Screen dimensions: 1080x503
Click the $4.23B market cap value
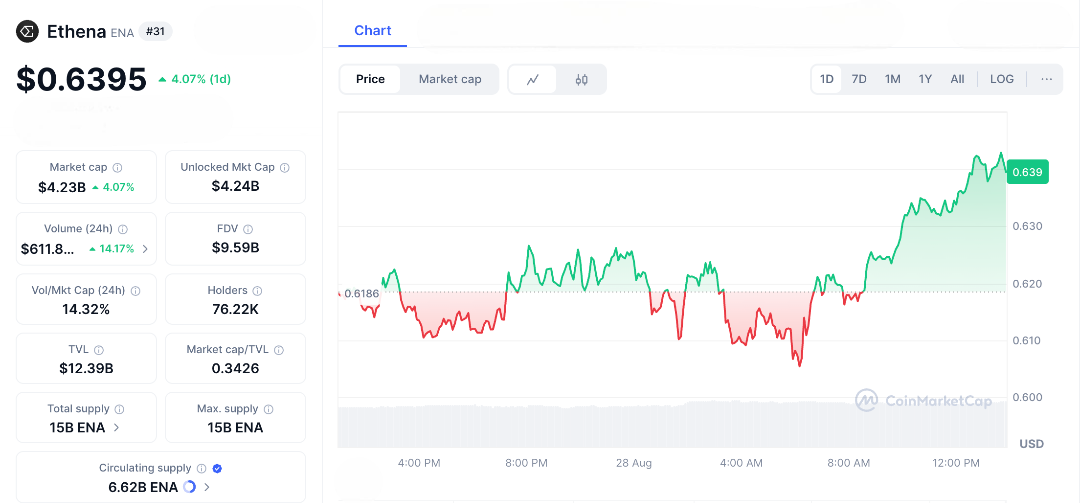pyautogui.click(x=62, y=187)
